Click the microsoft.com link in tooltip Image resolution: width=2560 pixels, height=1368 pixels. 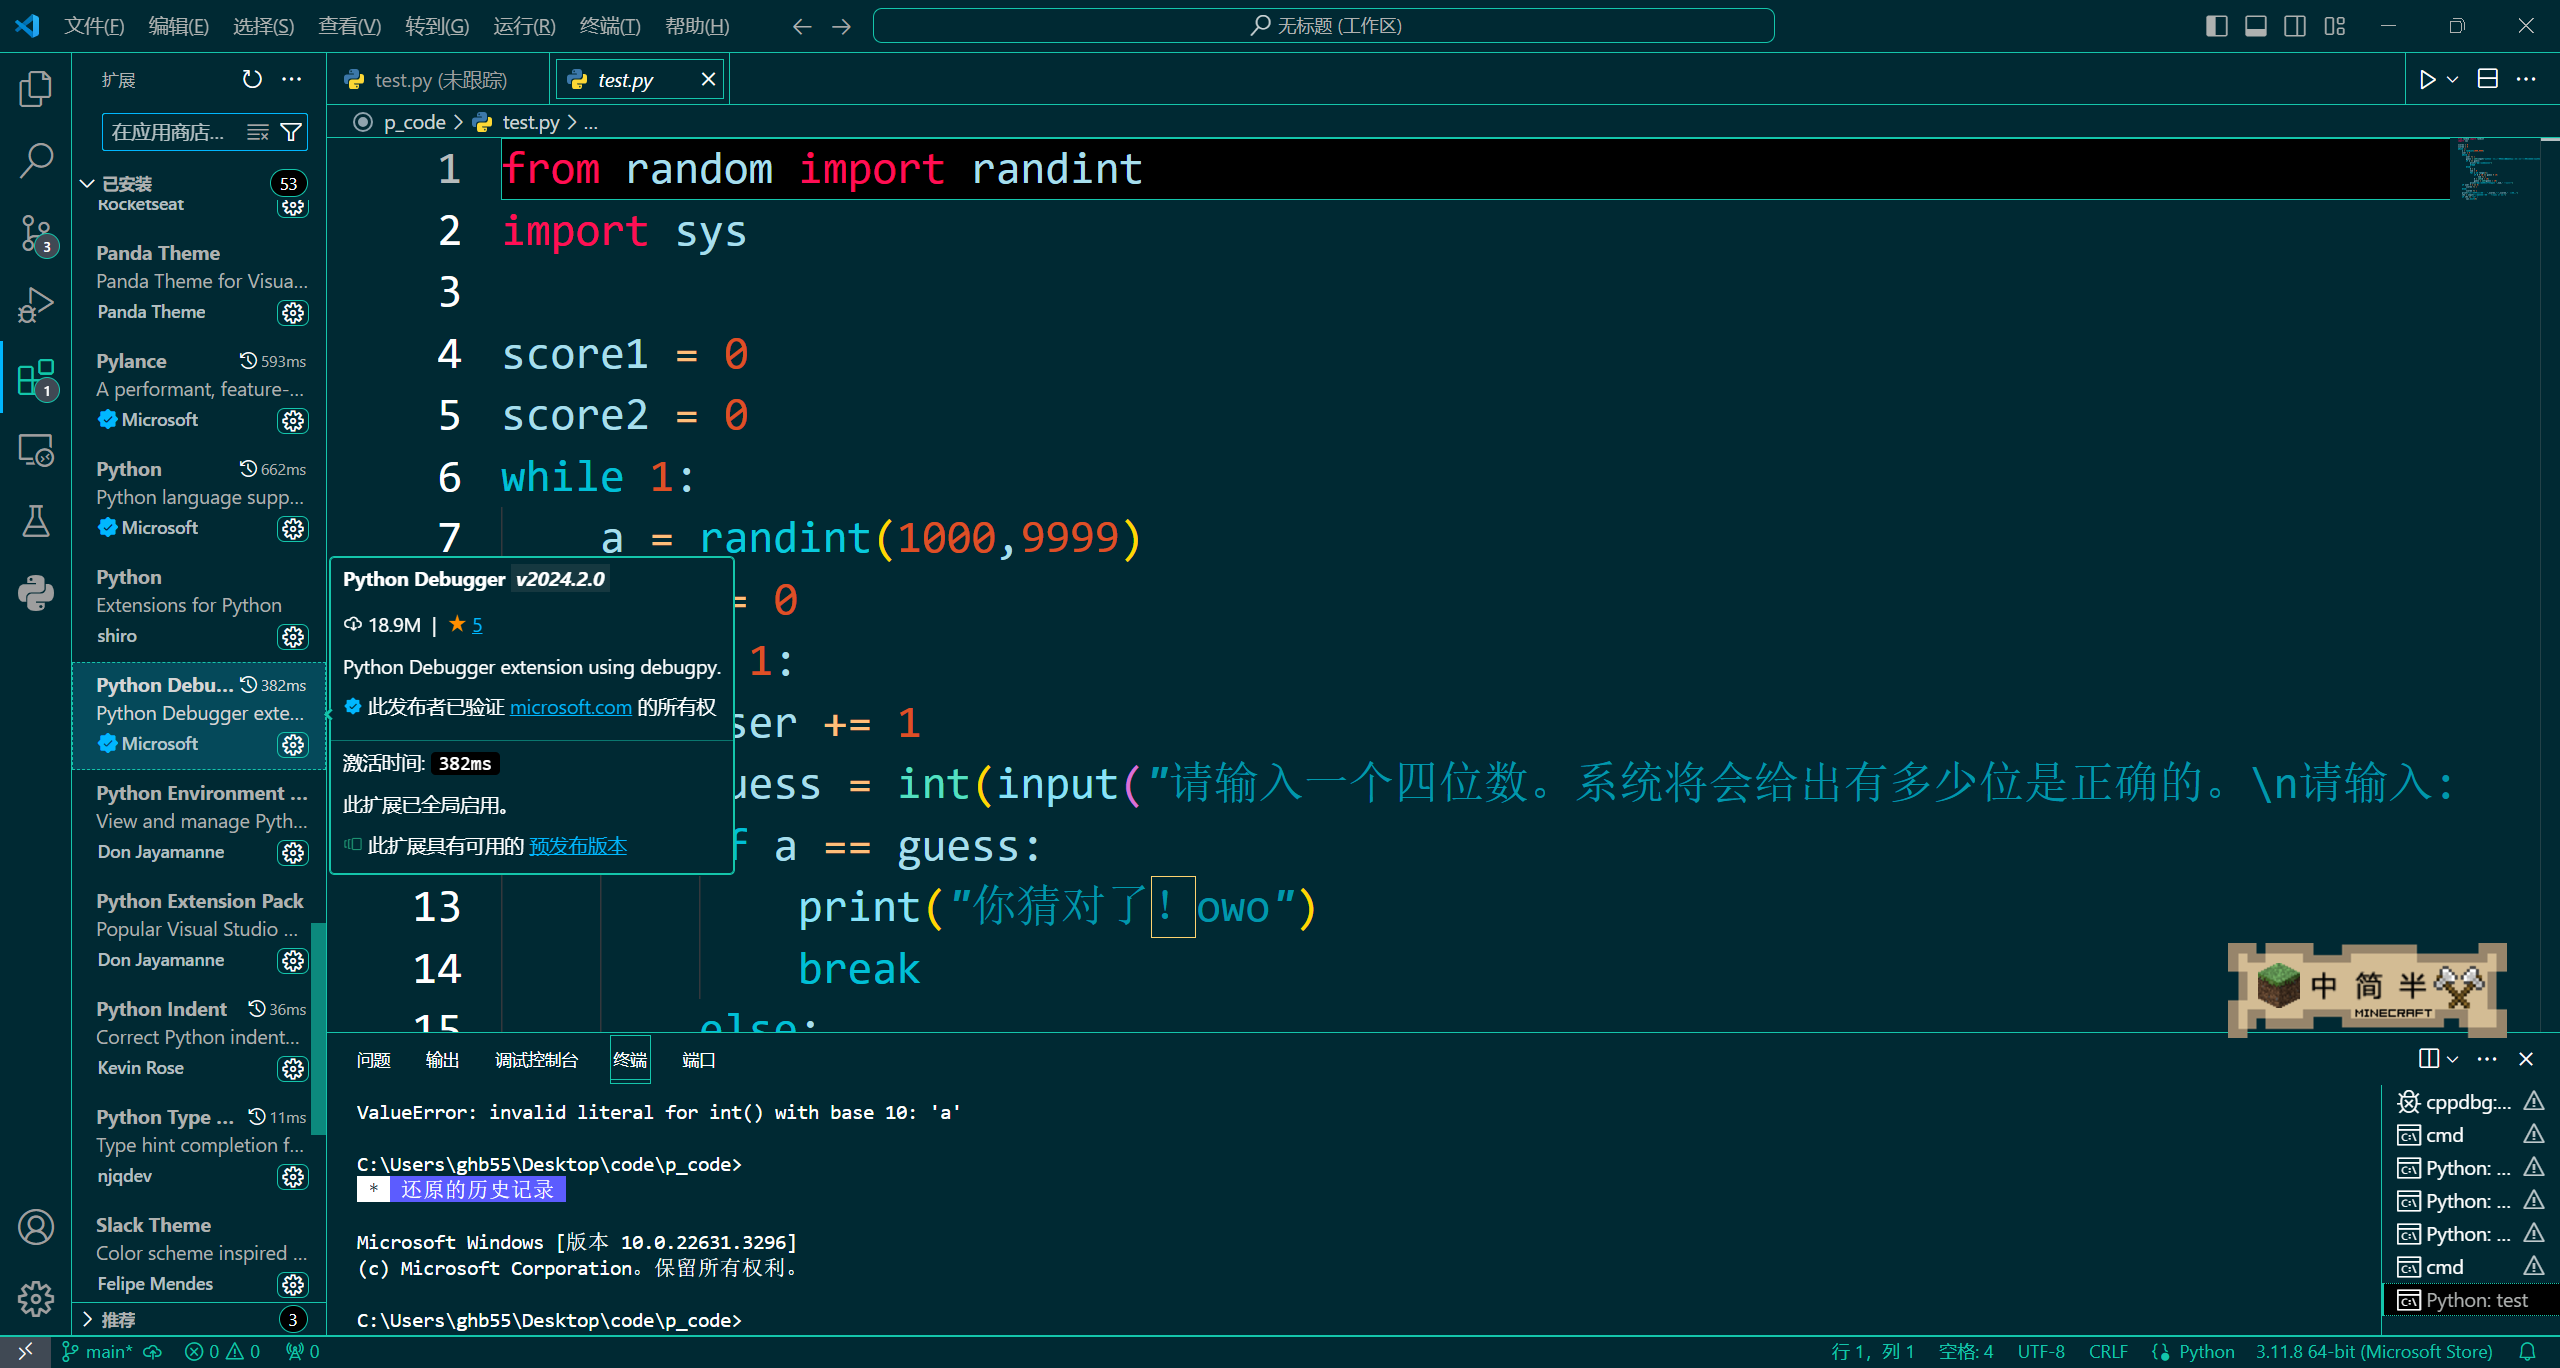tap(570, 707)
